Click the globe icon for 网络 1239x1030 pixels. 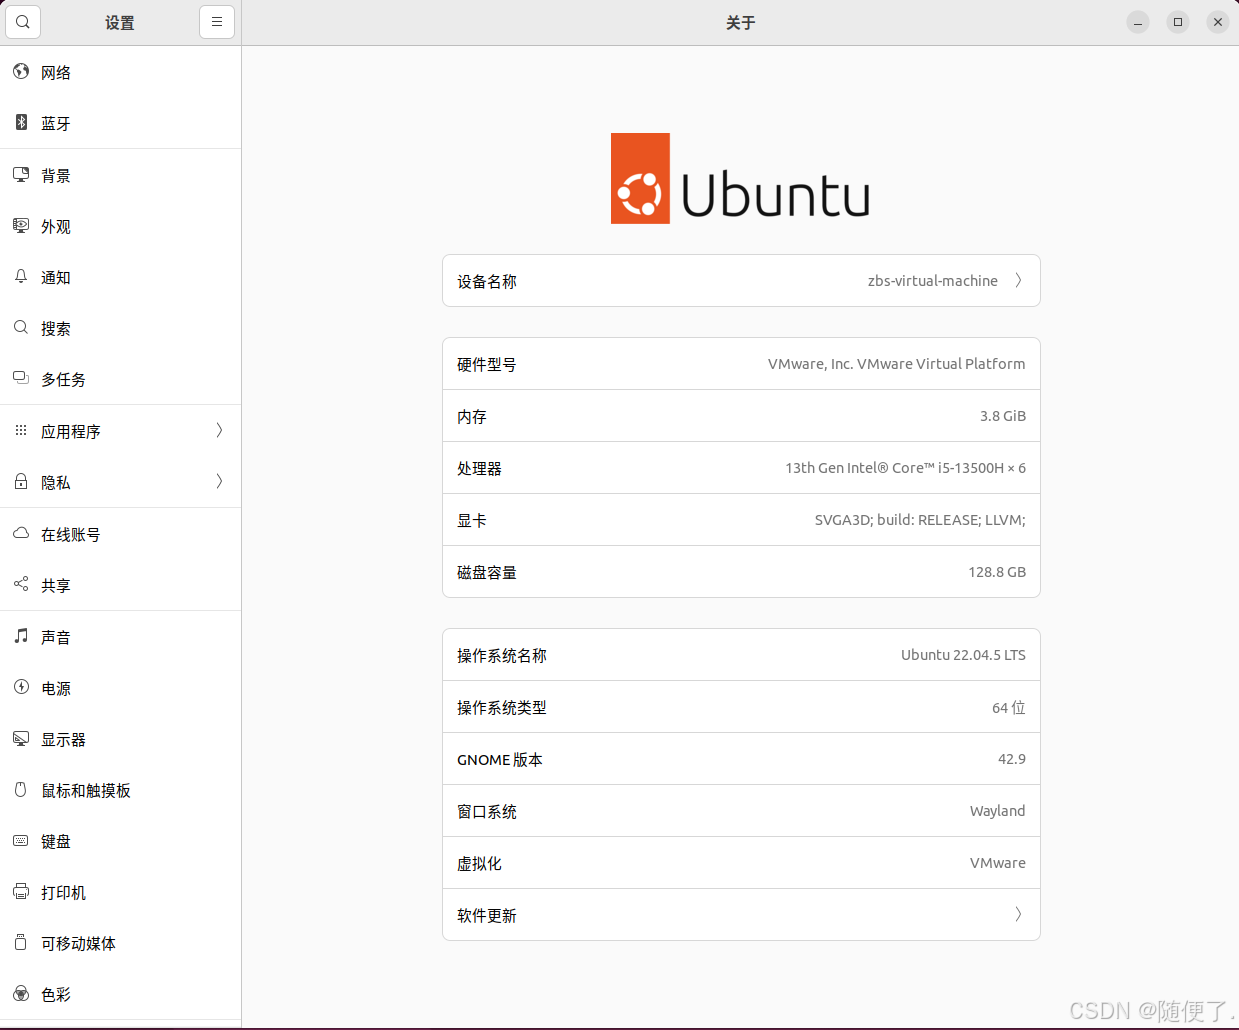point(21,71)
